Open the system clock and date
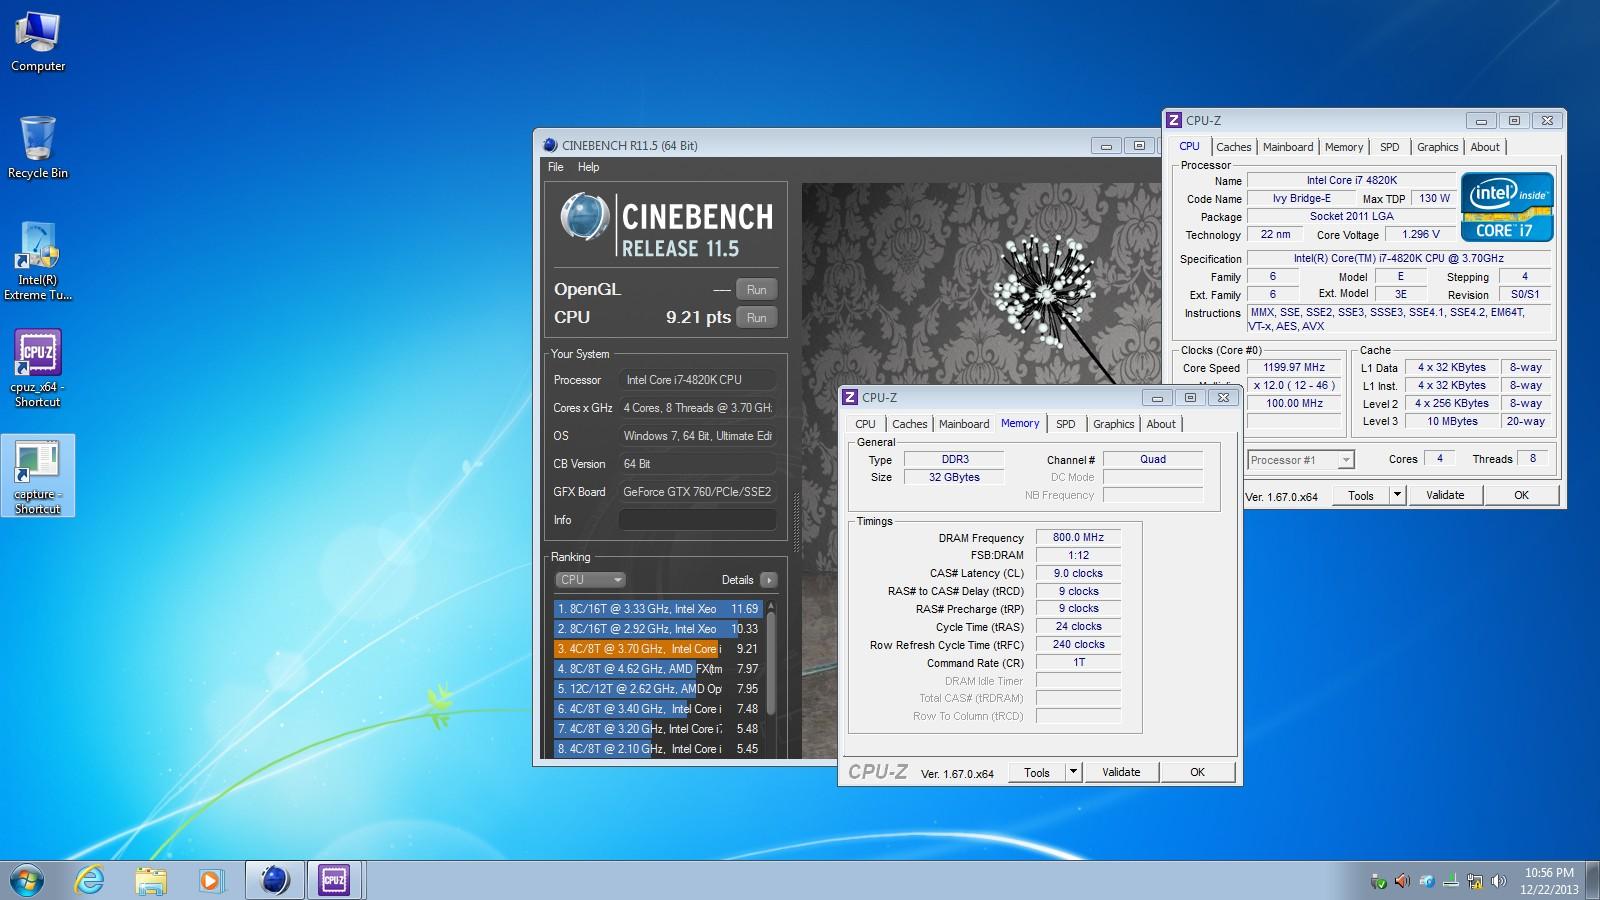The height and width of the screenshot is (900, 1600). pos(1549,881)
